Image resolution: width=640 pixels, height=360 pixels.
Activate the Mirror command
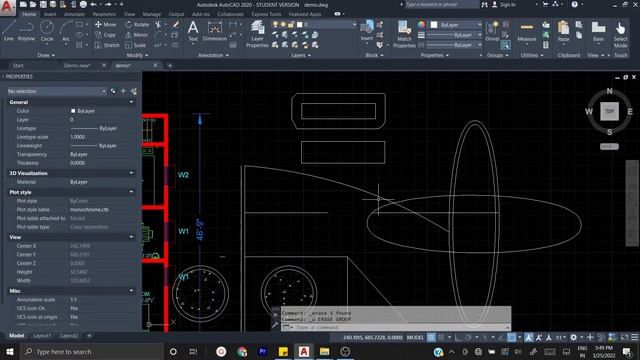point(137,35)
